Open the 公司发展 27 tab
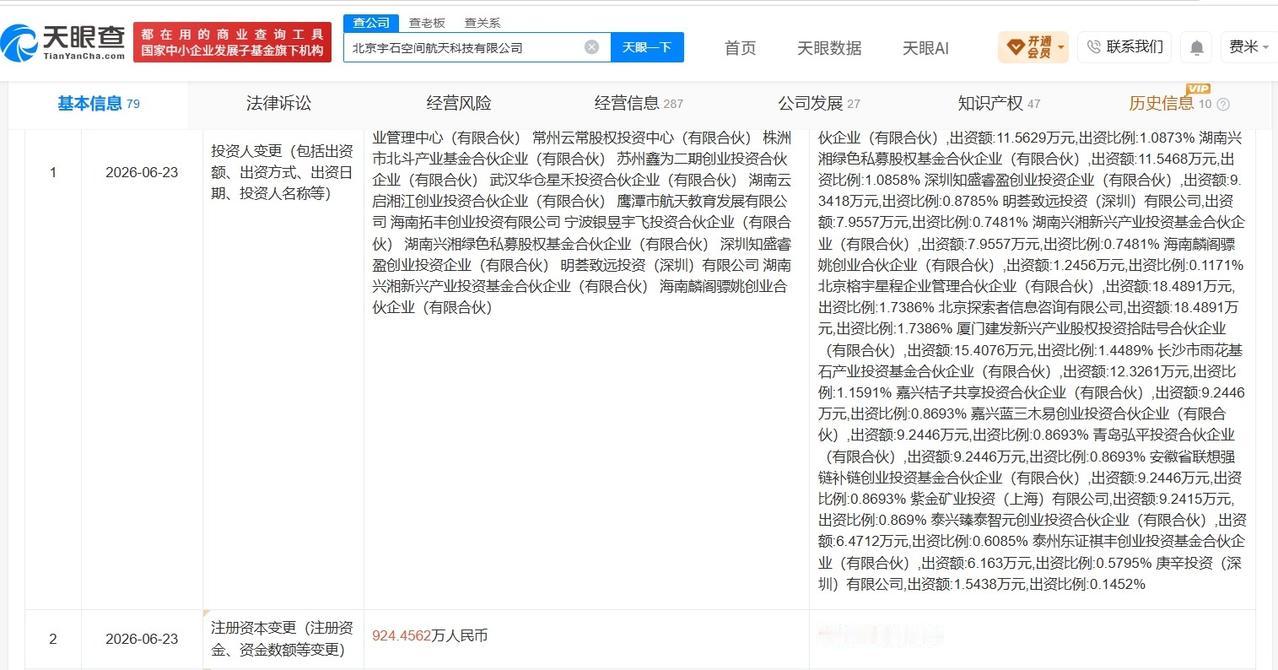 tap(819, 103)
